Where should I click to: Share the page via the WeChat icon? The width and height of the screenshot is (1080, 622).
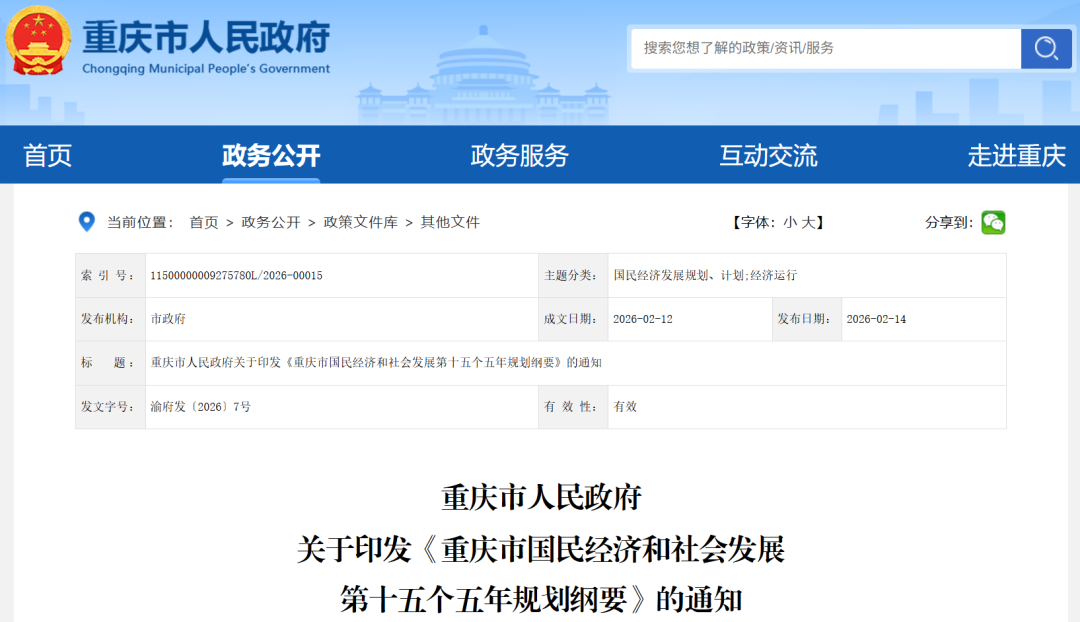(x=993, y=222)
